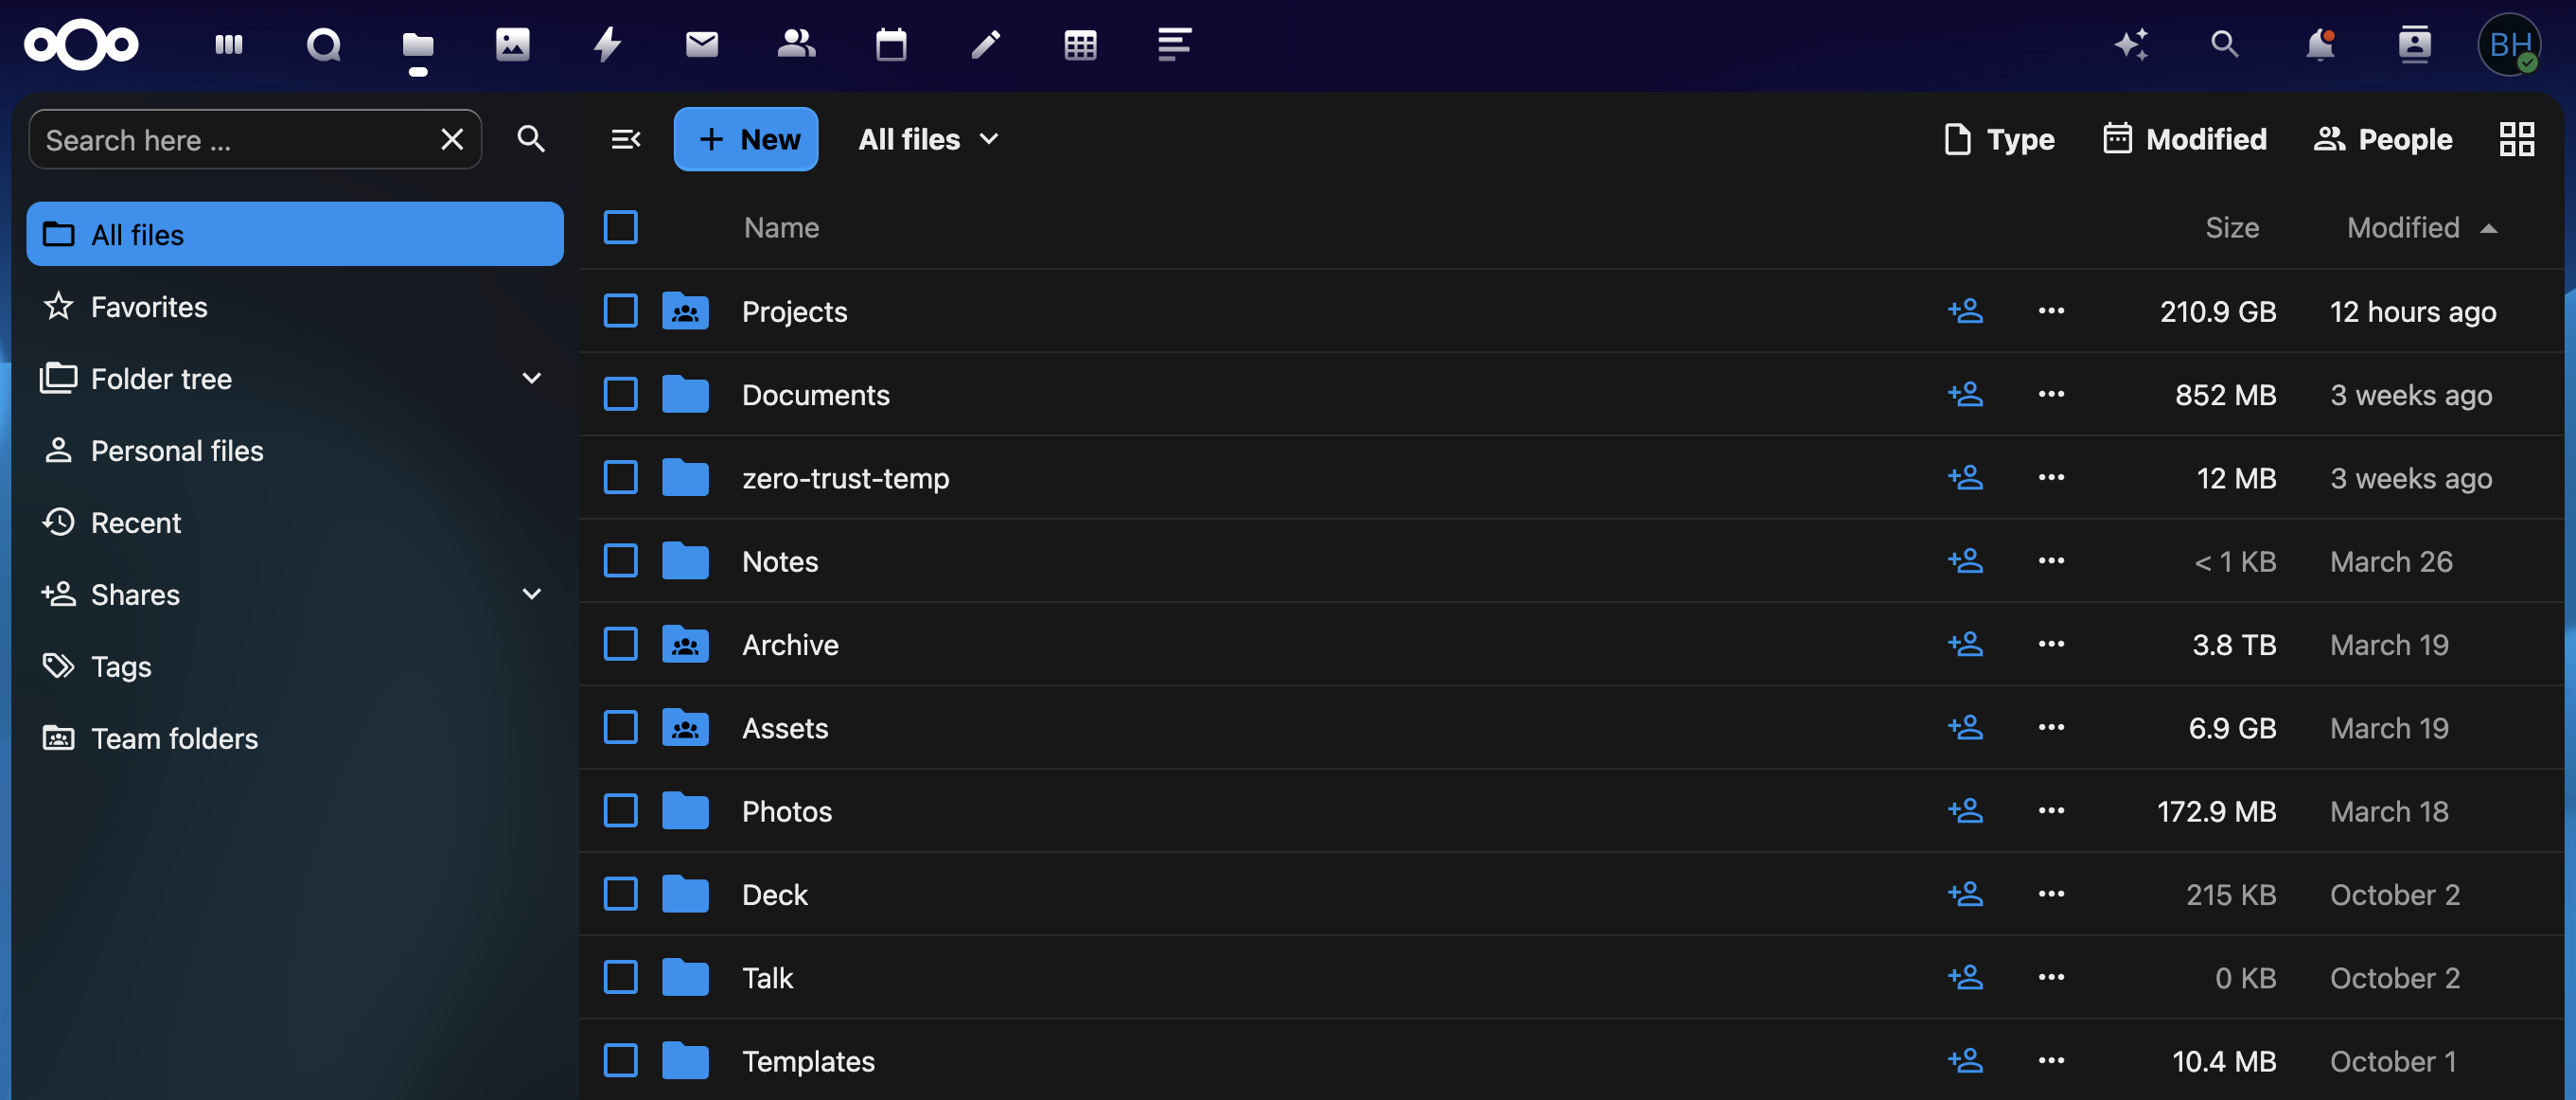Check the select-all checkbox in header

(x=620, y=227)
